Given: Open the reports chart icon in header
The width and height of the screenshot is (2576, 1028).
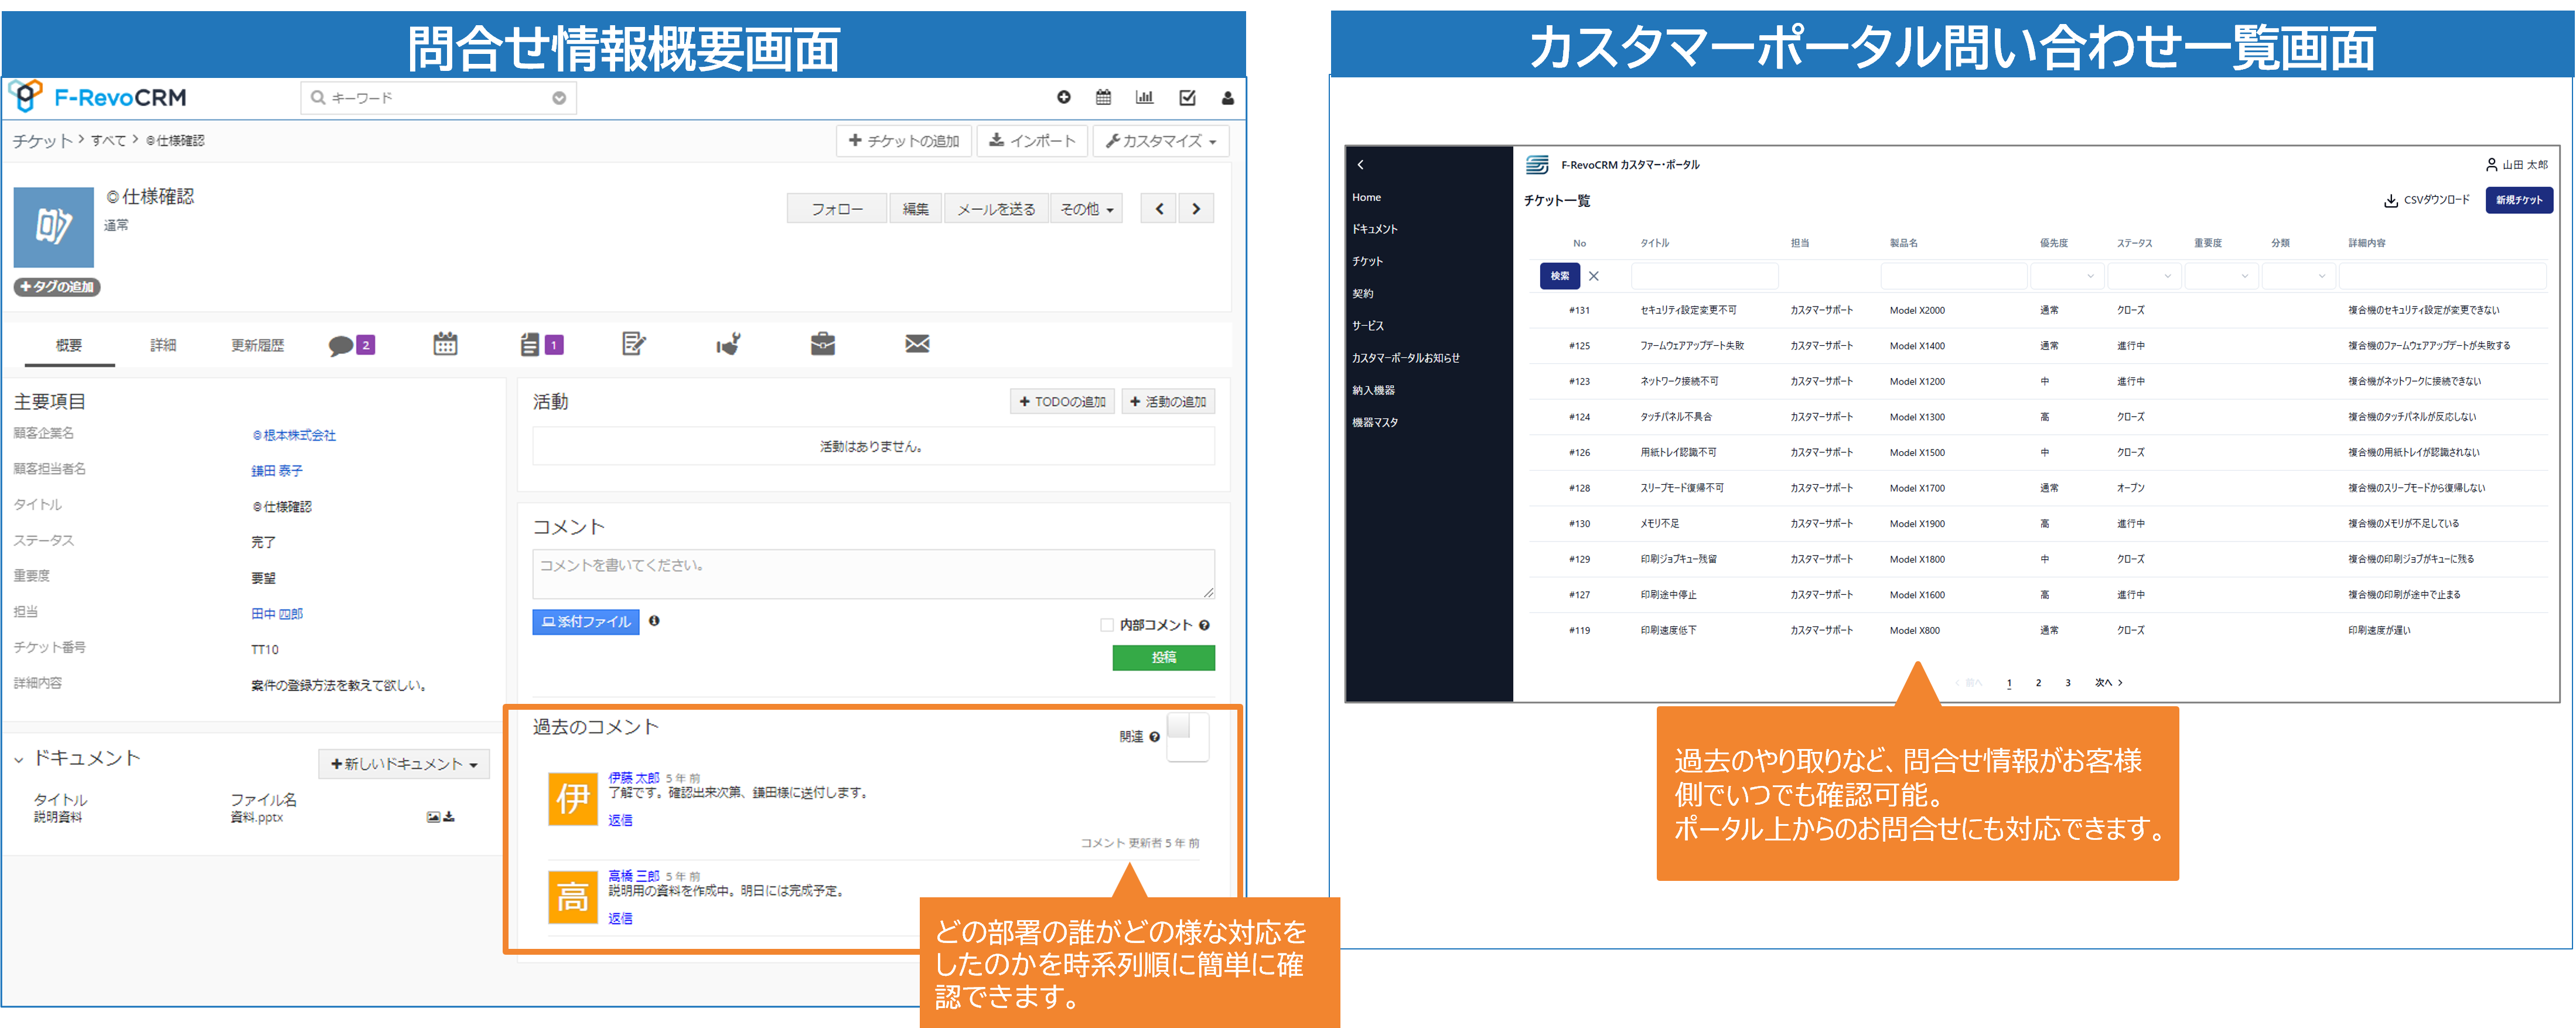Looking at the screenshot, I should [x=1144, y=97].
